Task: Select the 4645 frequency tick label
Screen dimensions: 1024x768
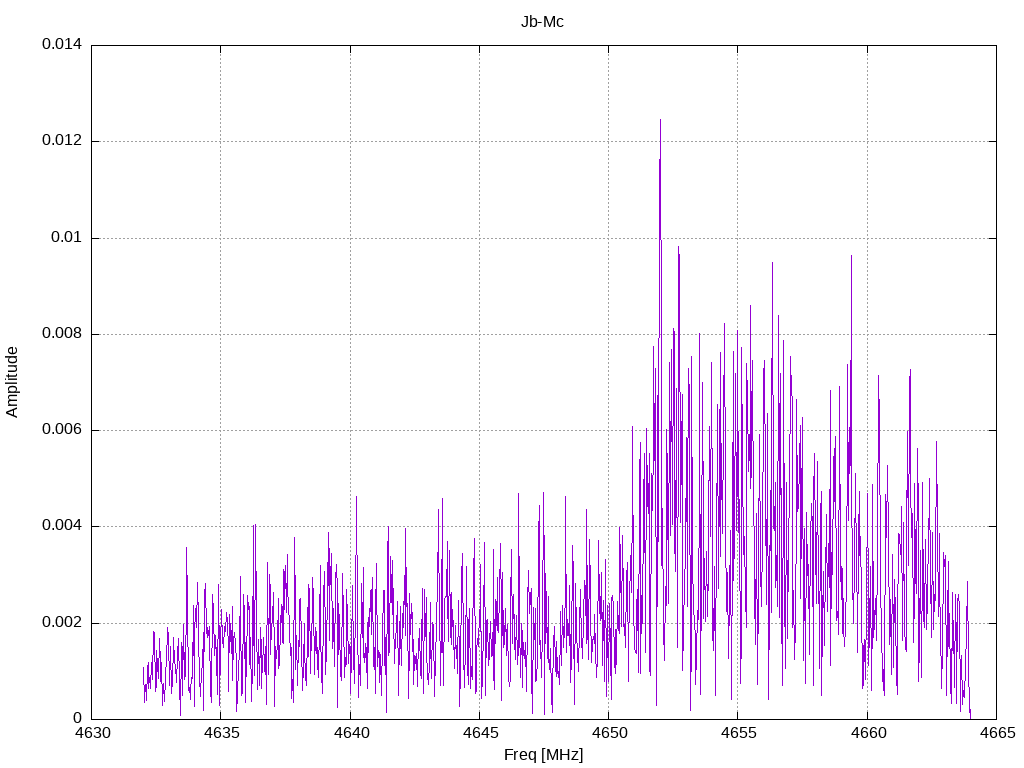Action: pos(479,733)
